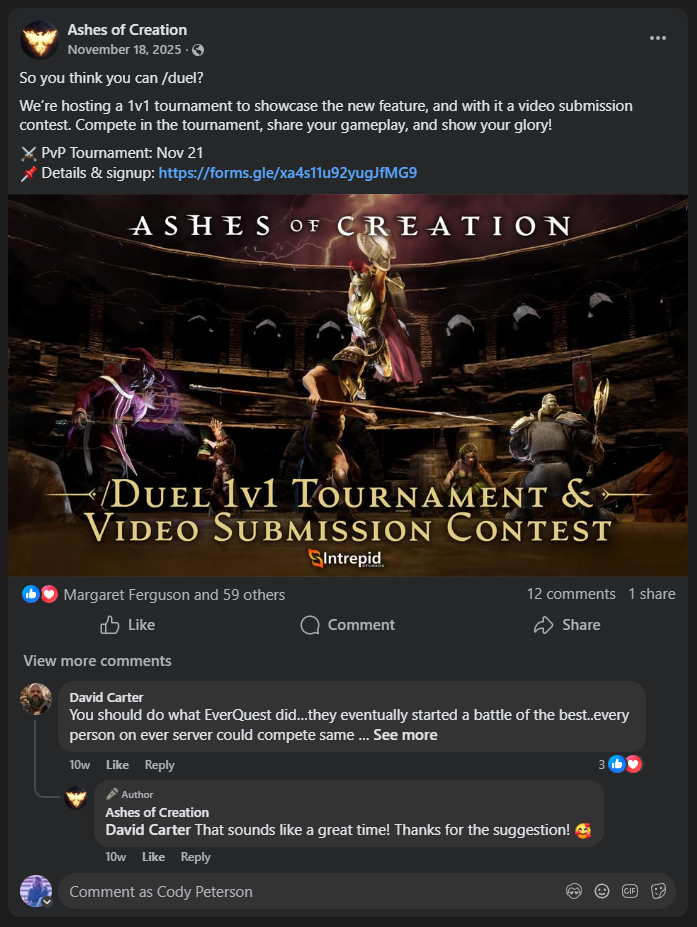This screenshot has width=697, height=927.
Task: Like David Carter's comment
Action: point(117,764)
